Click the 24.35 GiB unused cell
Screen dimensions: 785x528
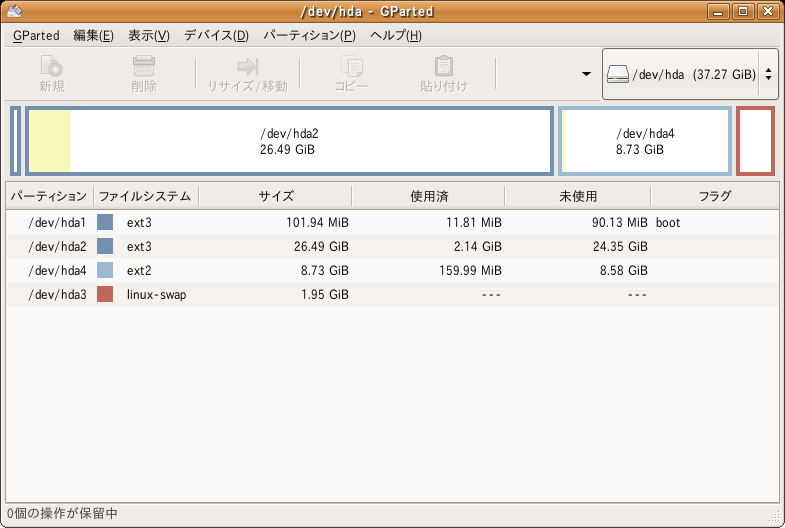[620, 246]
